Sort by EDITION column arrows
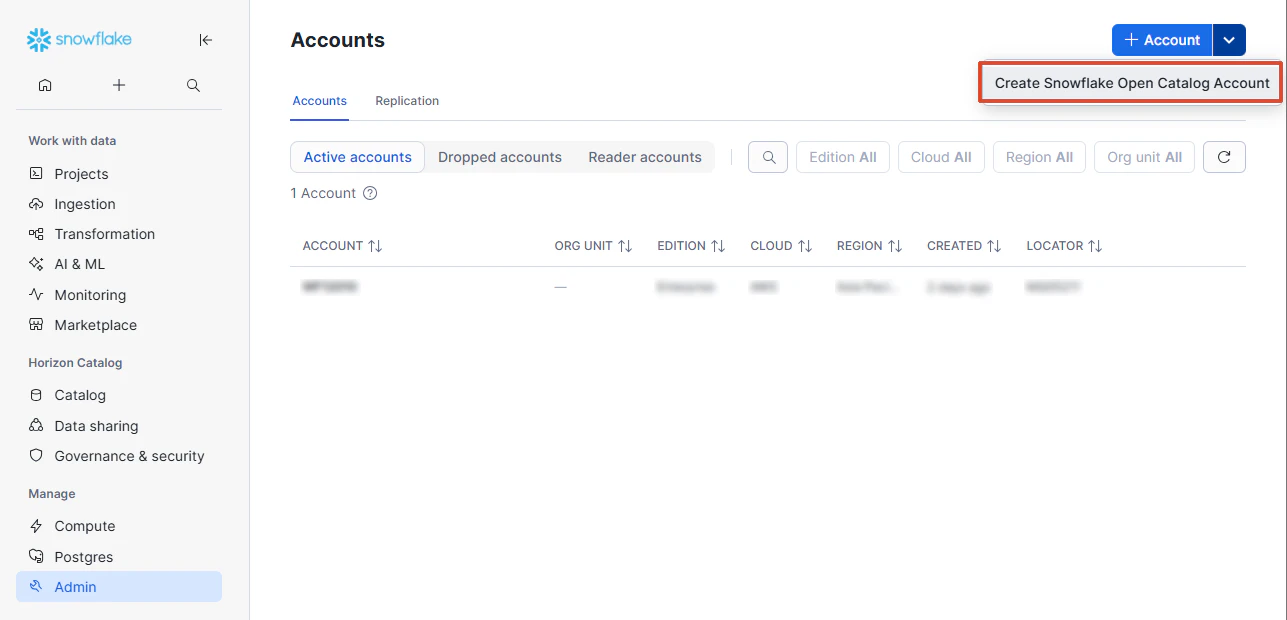This screenshot has width=1287, height=620. tap(718, 246)
